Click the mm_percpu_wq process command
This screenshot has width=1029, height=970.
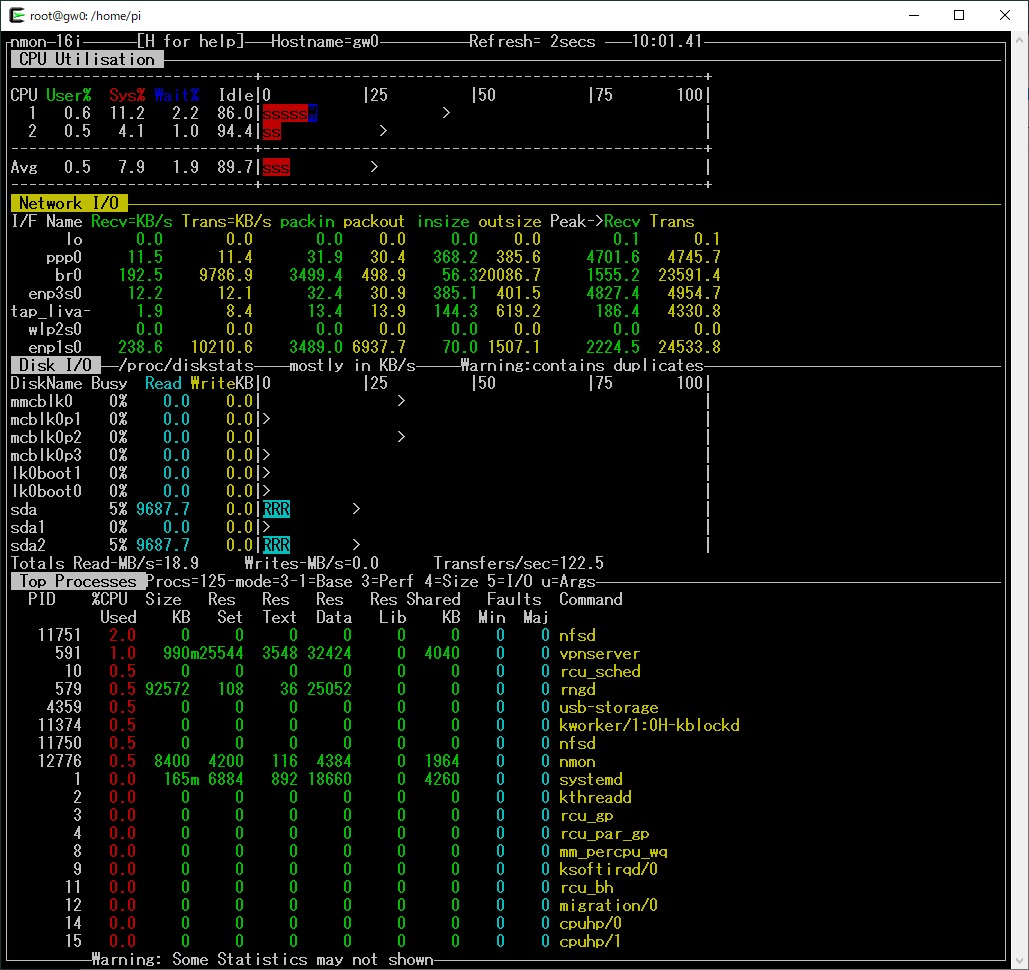(613, 851)
